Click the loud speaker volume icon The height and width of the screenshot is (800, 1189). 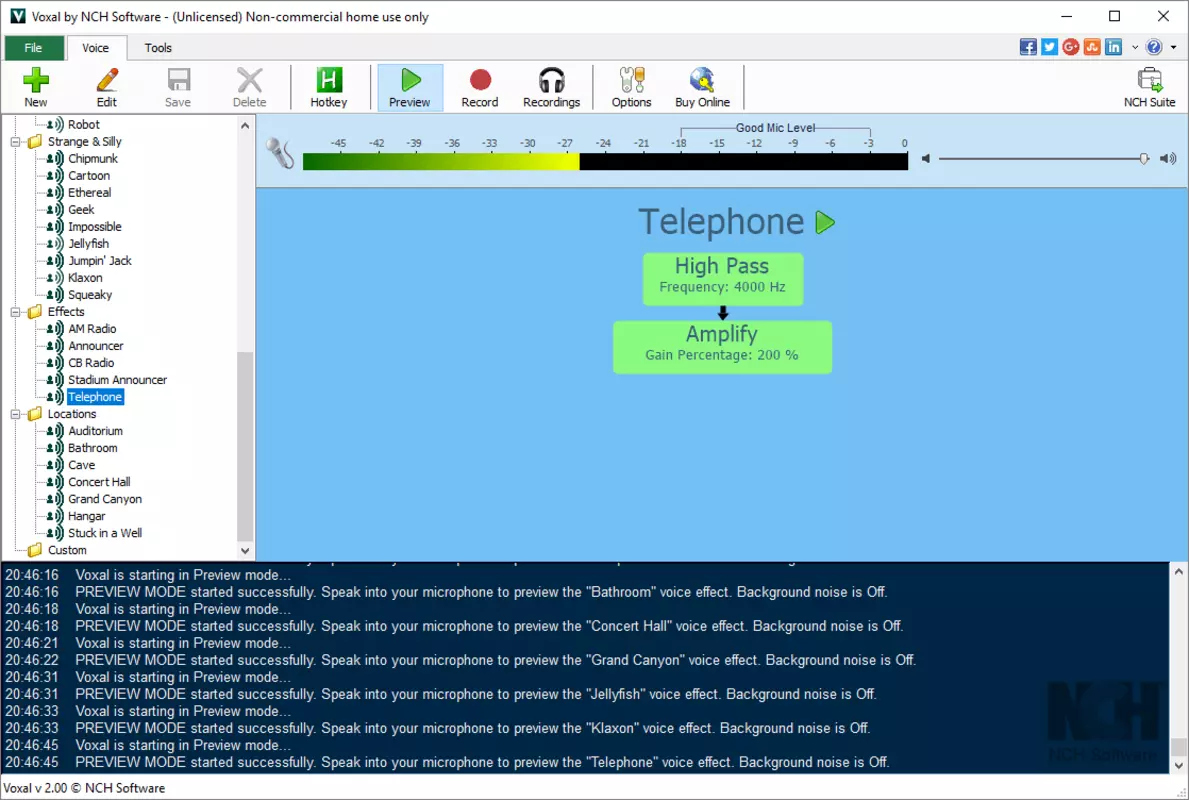click(1169, 158)
